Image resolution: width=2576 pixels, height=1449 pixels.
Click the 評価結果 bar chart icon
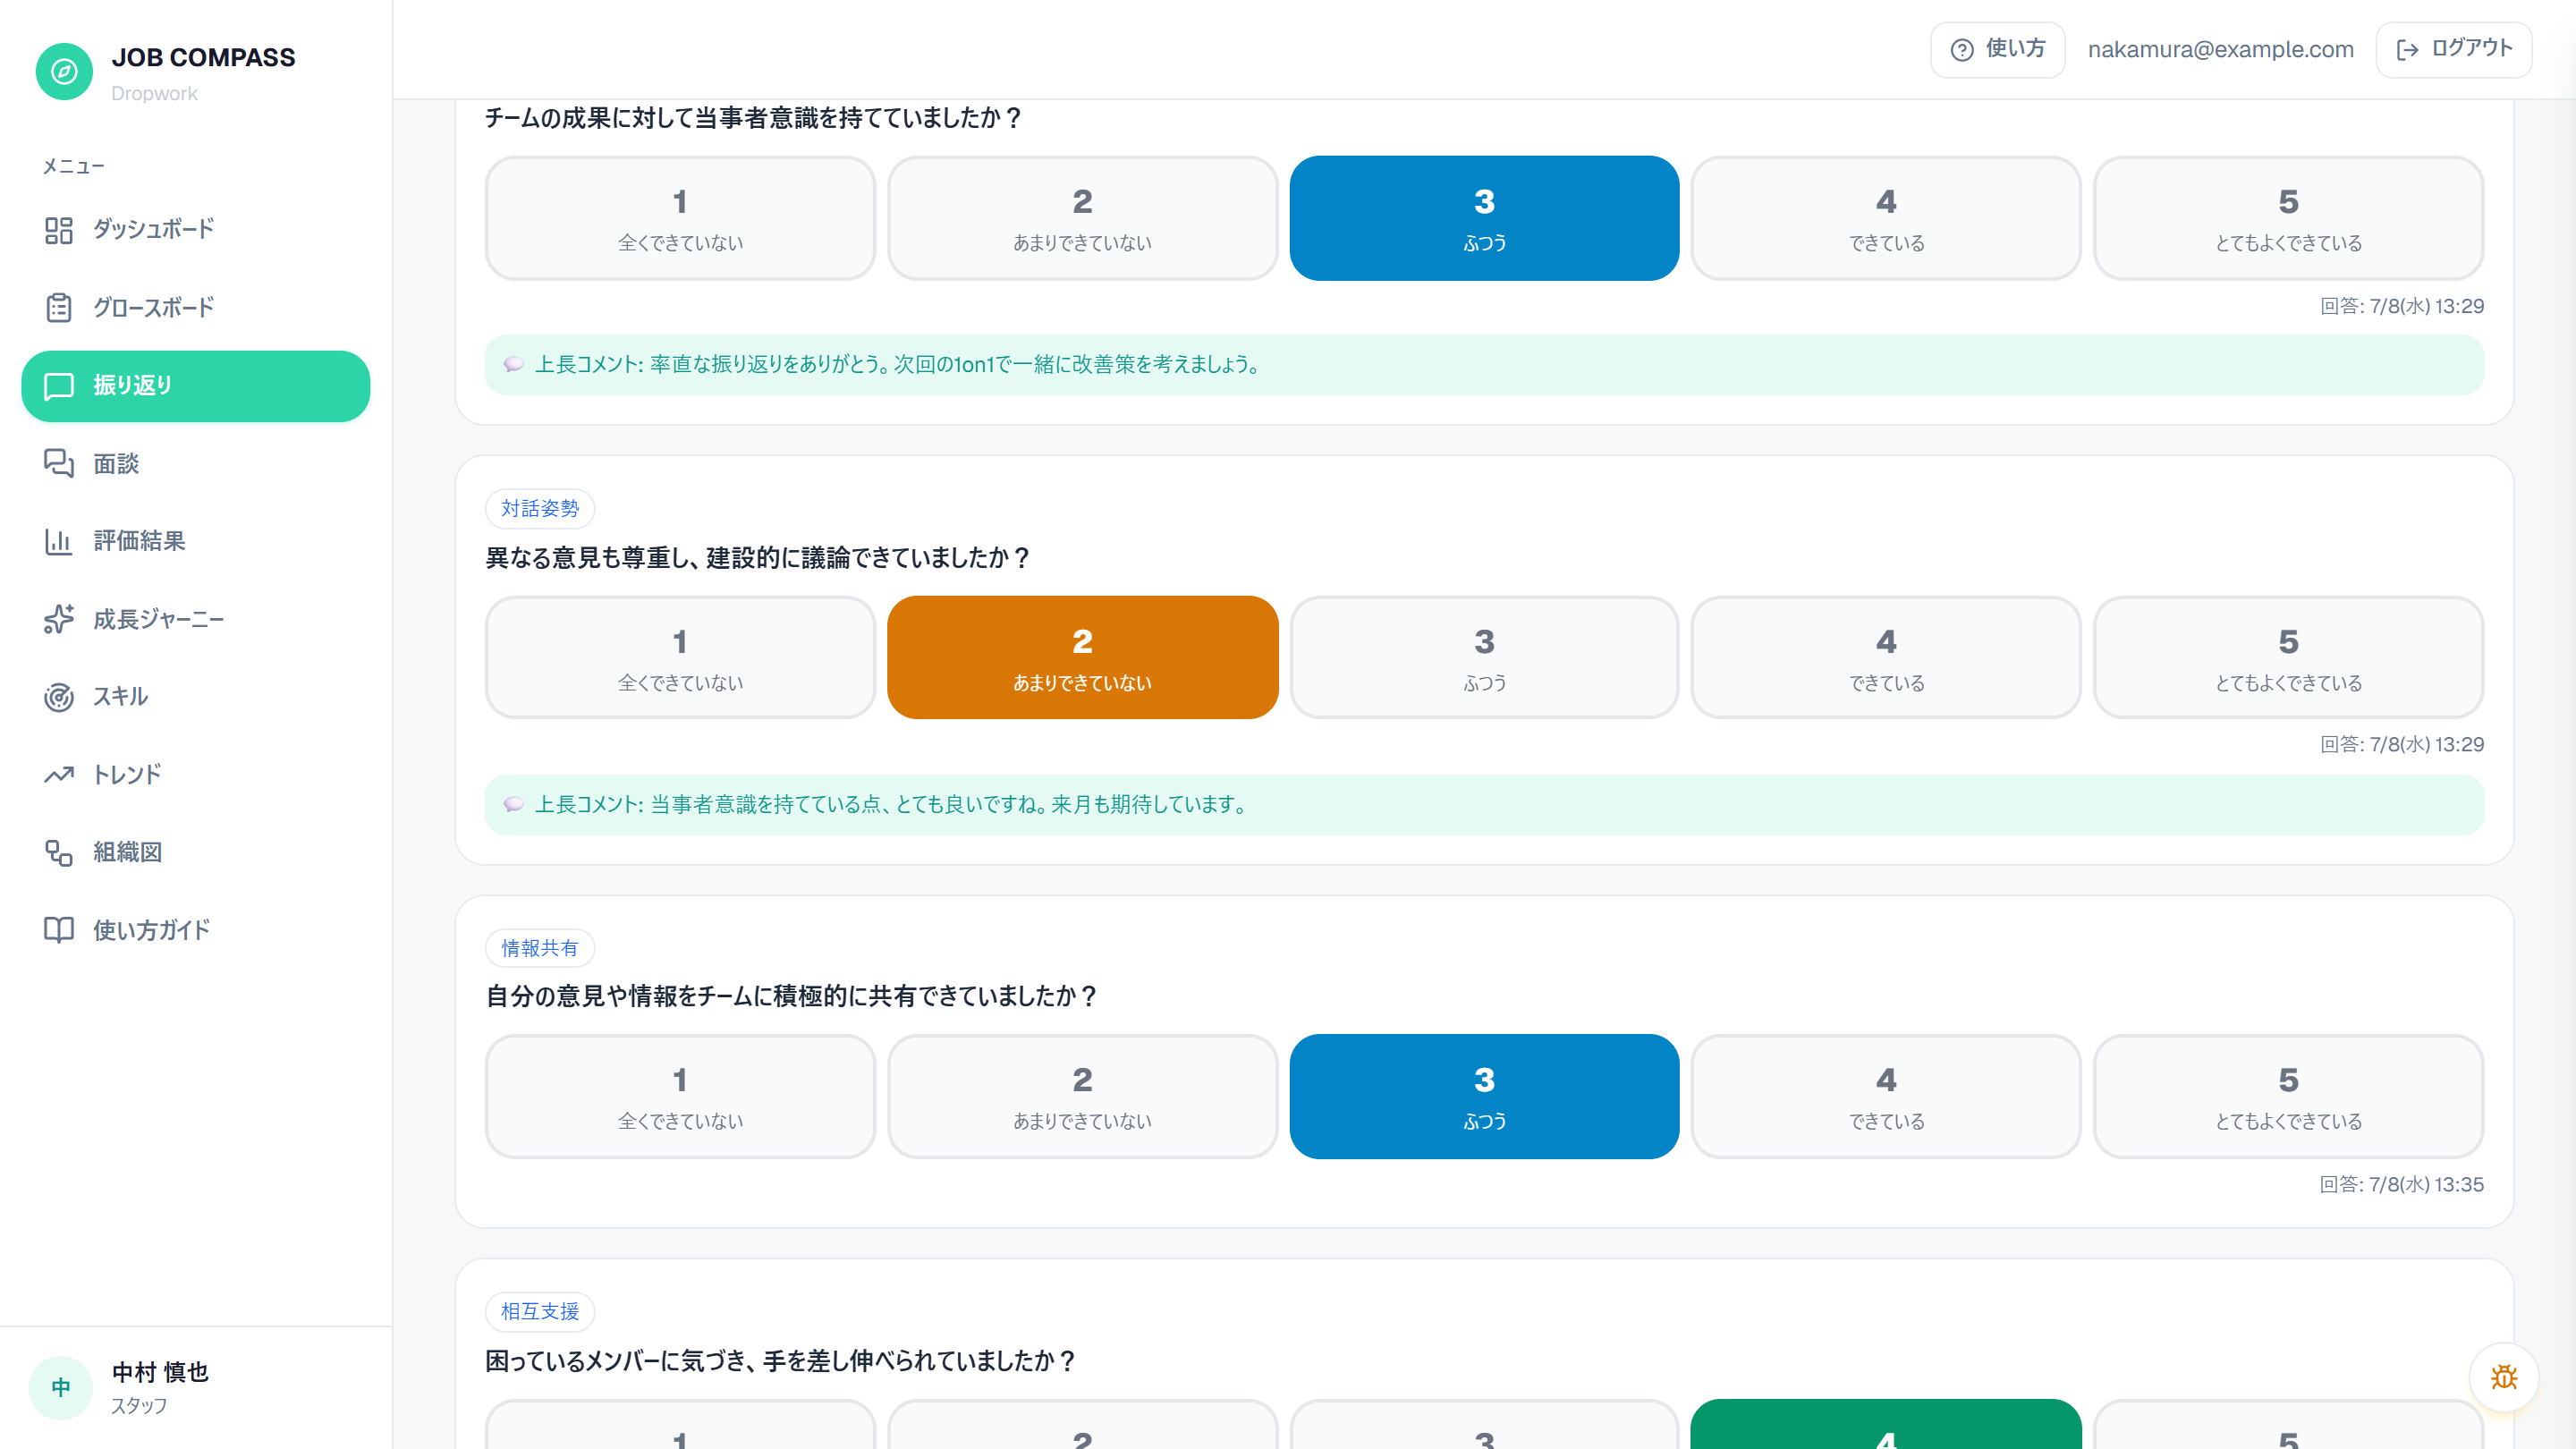point(59,541)
